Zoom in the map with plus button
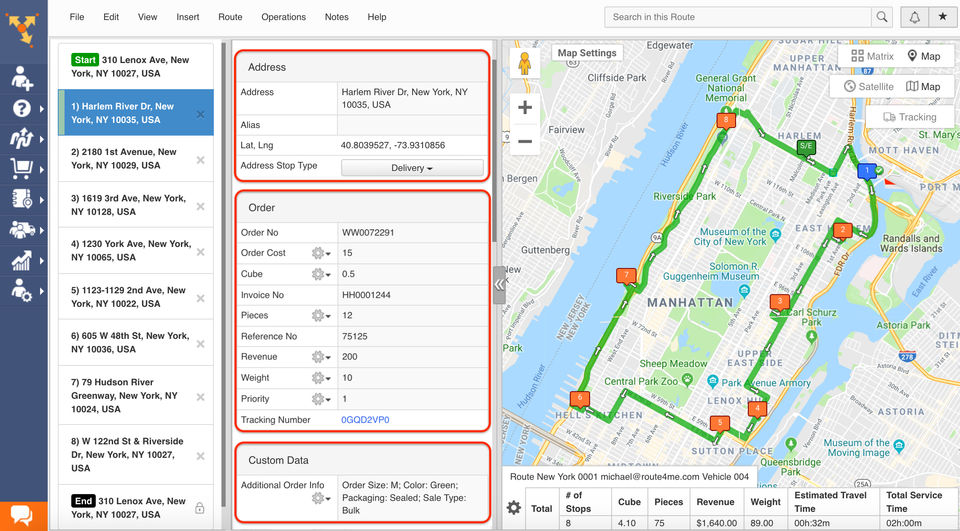The height and width of the screenshot is (531, 960). pos(525,108)
